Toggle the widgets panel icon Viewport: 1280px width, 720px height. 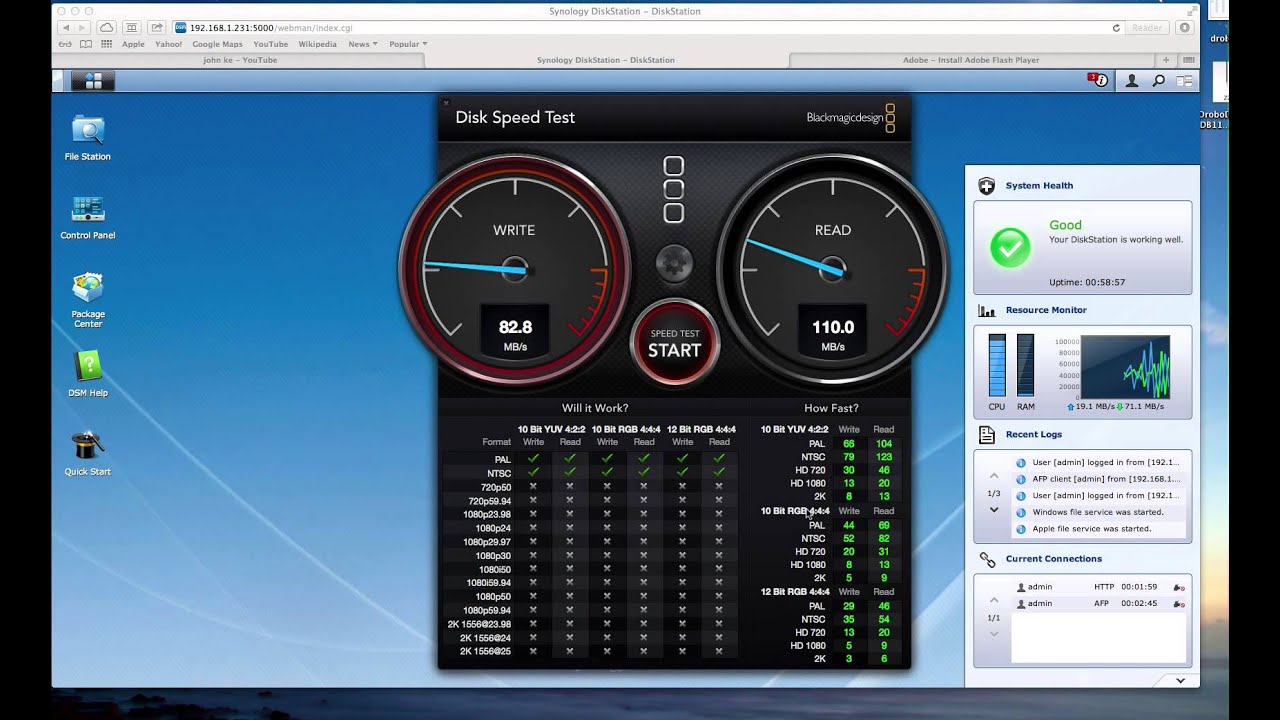click(x=1185, y=81)
